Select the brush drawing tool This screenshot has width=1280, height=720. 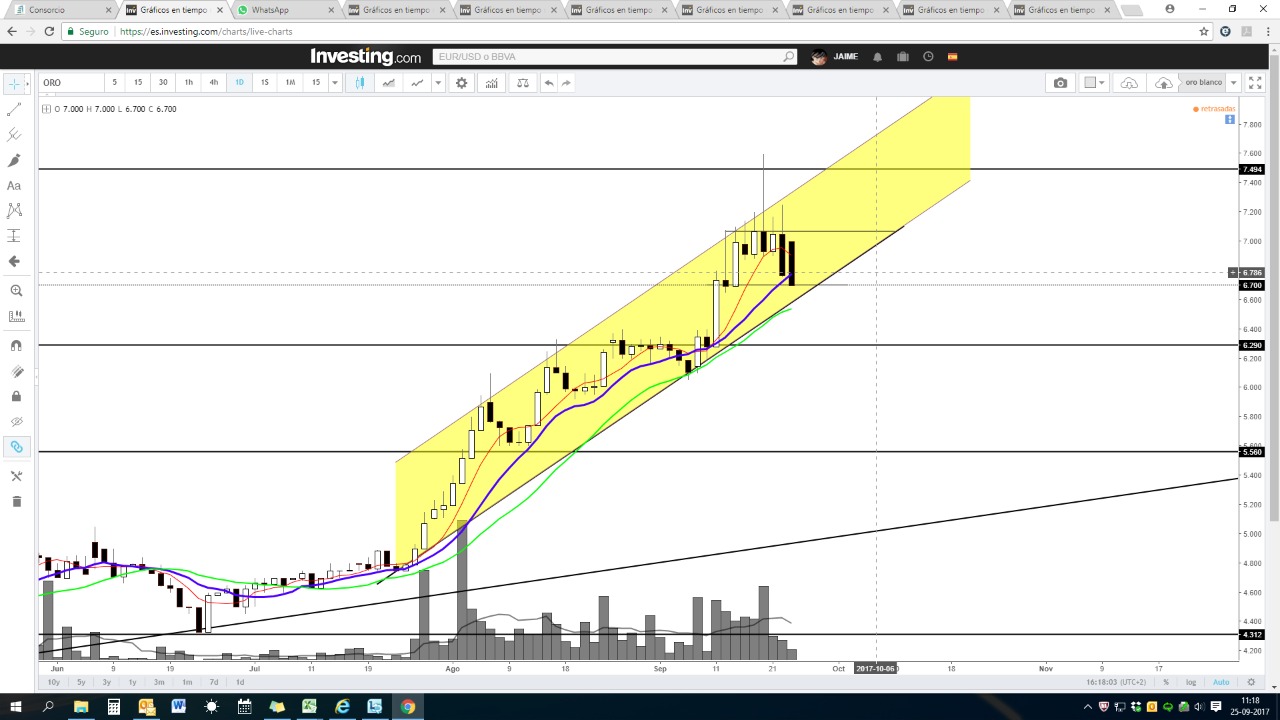coord(14,160)
